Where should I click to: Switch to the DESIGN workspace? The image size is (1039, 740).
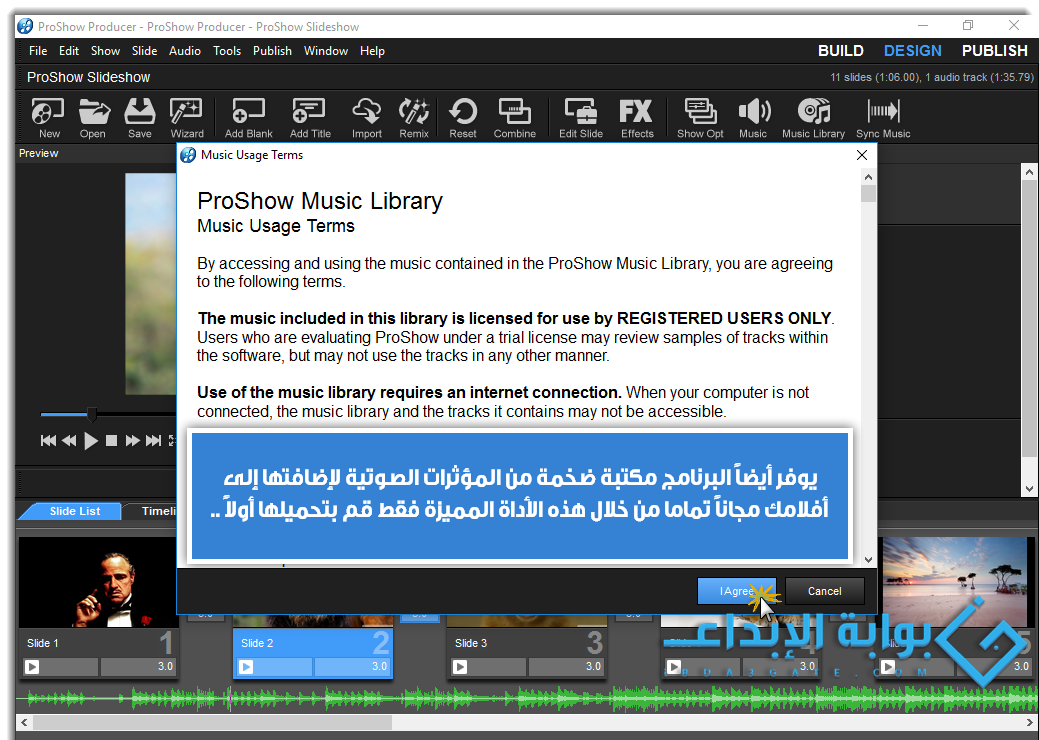(x=912, y=51)
